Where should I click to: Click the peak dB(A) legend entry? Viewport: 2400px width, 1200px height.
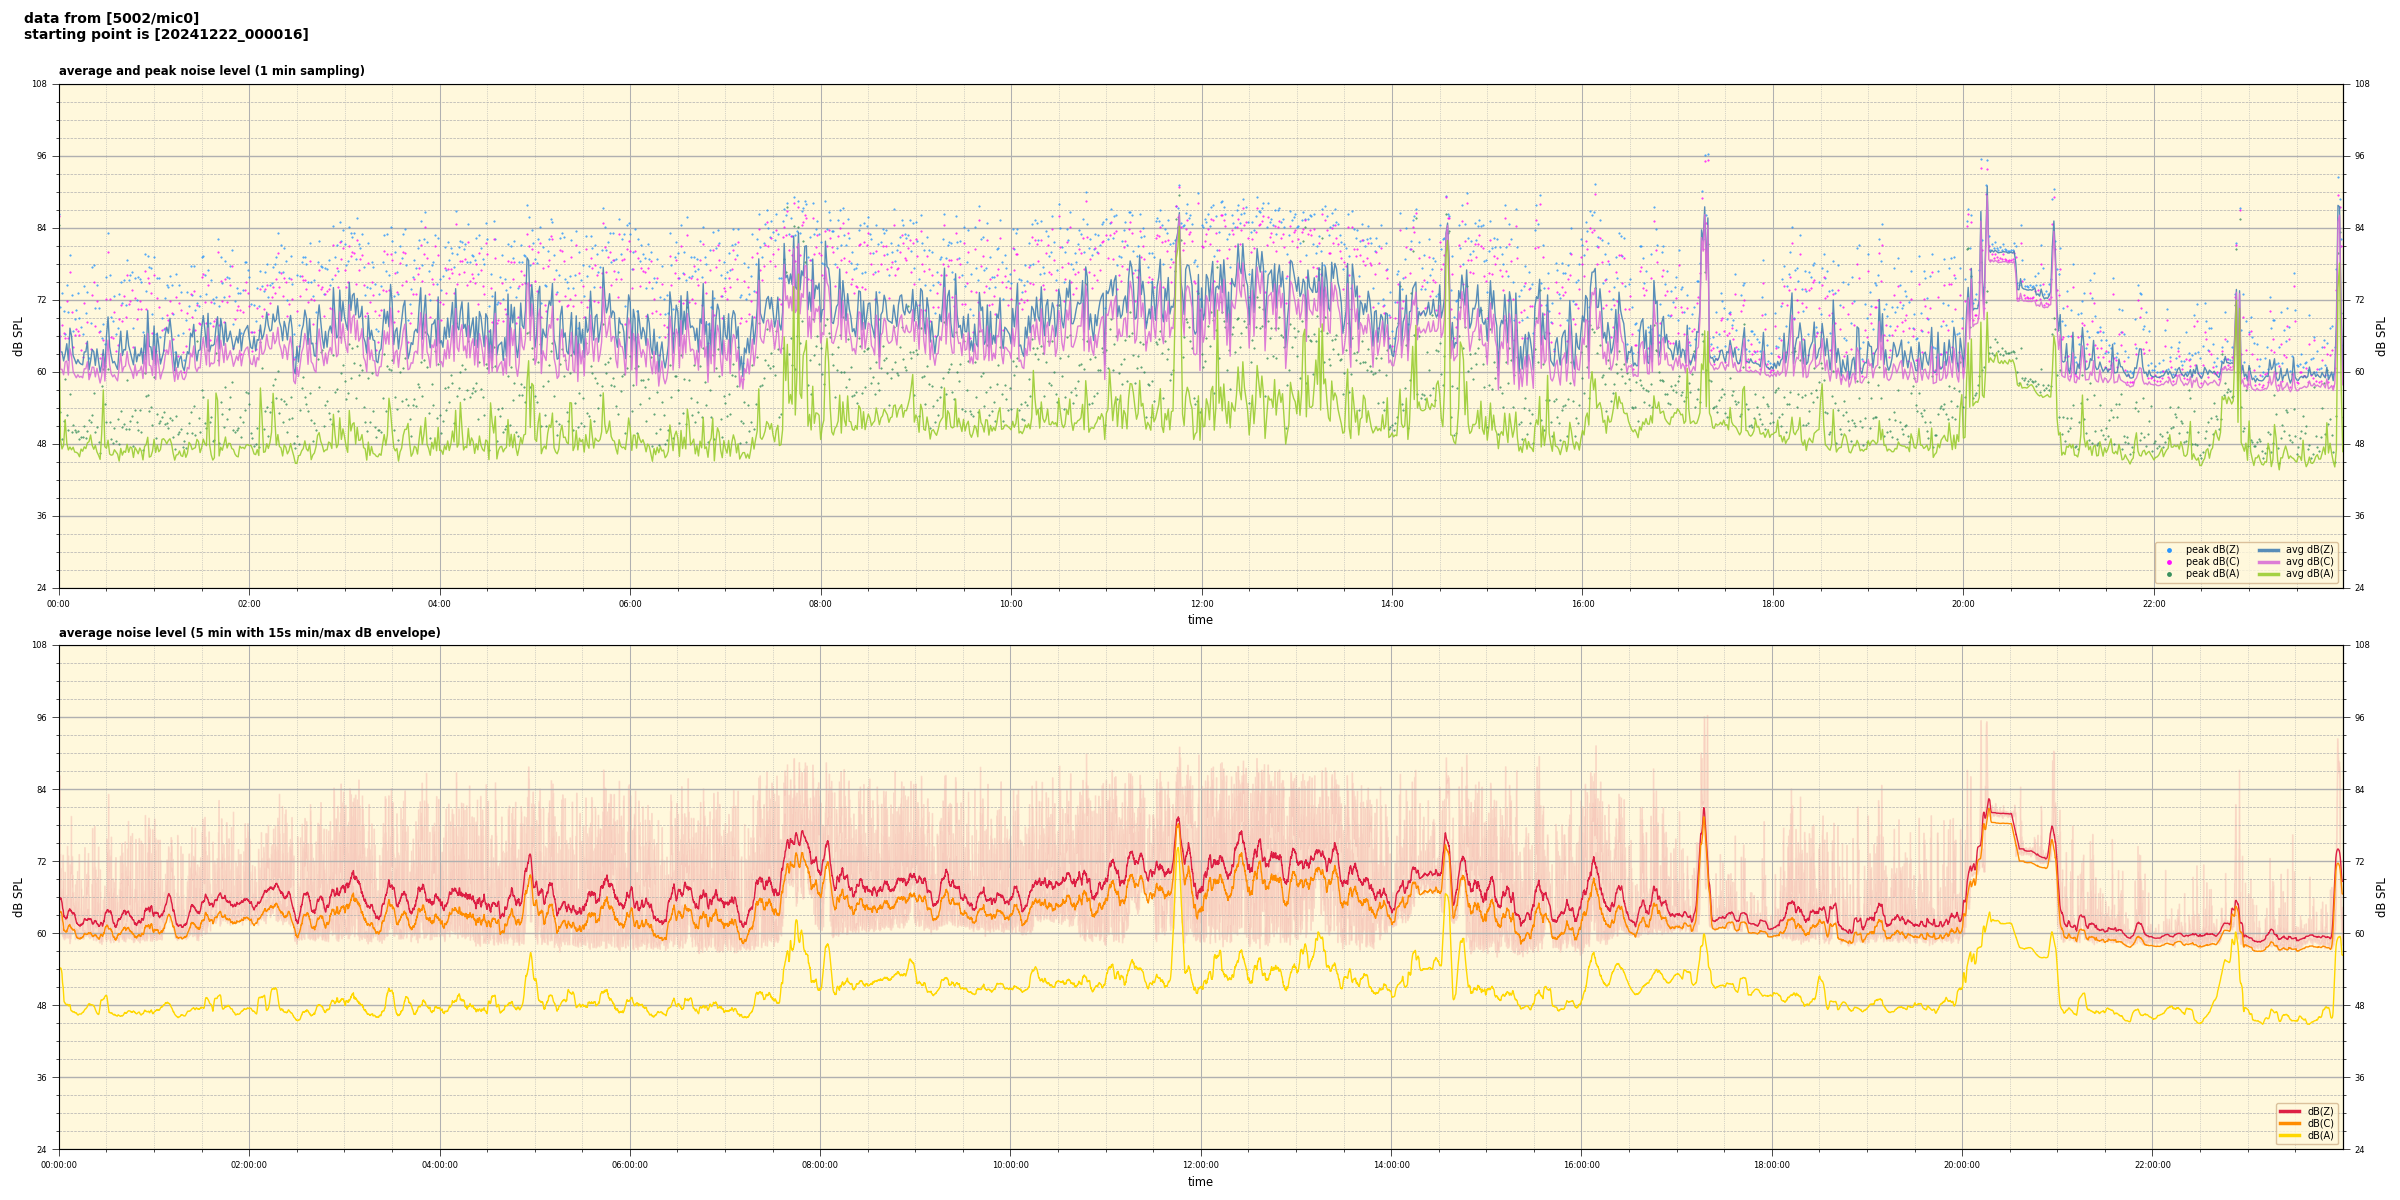[2212, 574]
